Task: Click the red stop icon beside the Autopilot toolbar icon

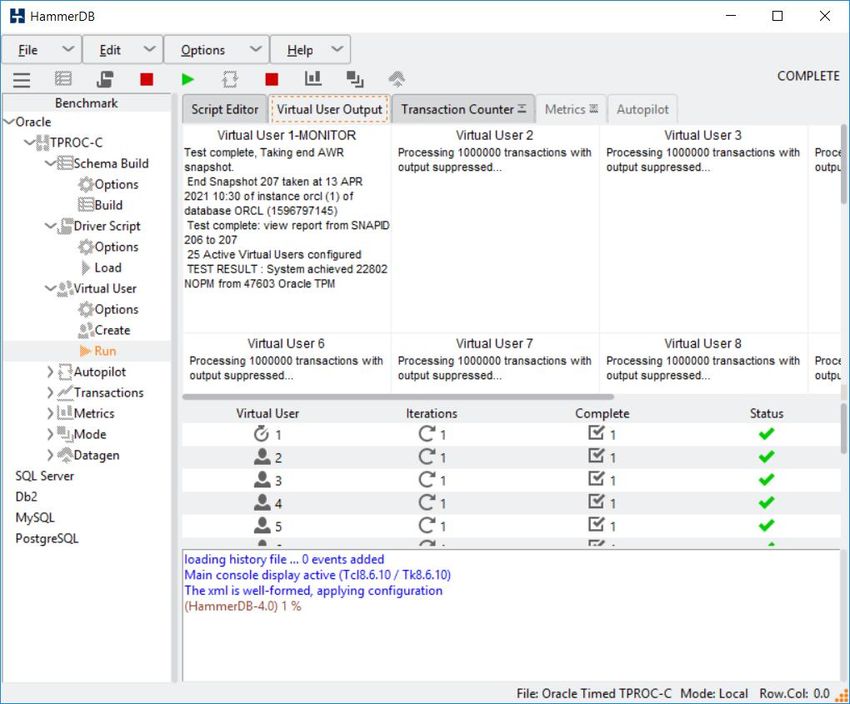Action: tap(272, 80)
